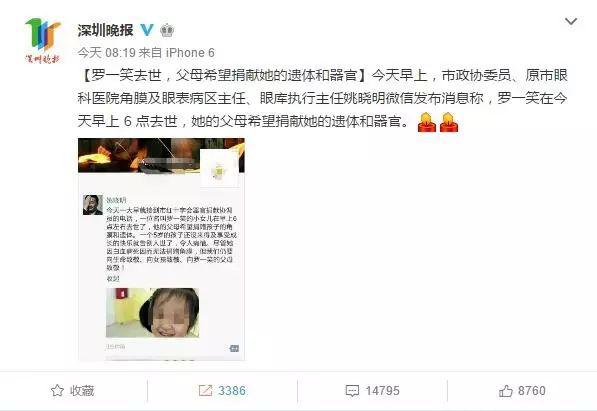Click the repost share icon
Screen dimensions: 597x411
[x=205, y=390]
